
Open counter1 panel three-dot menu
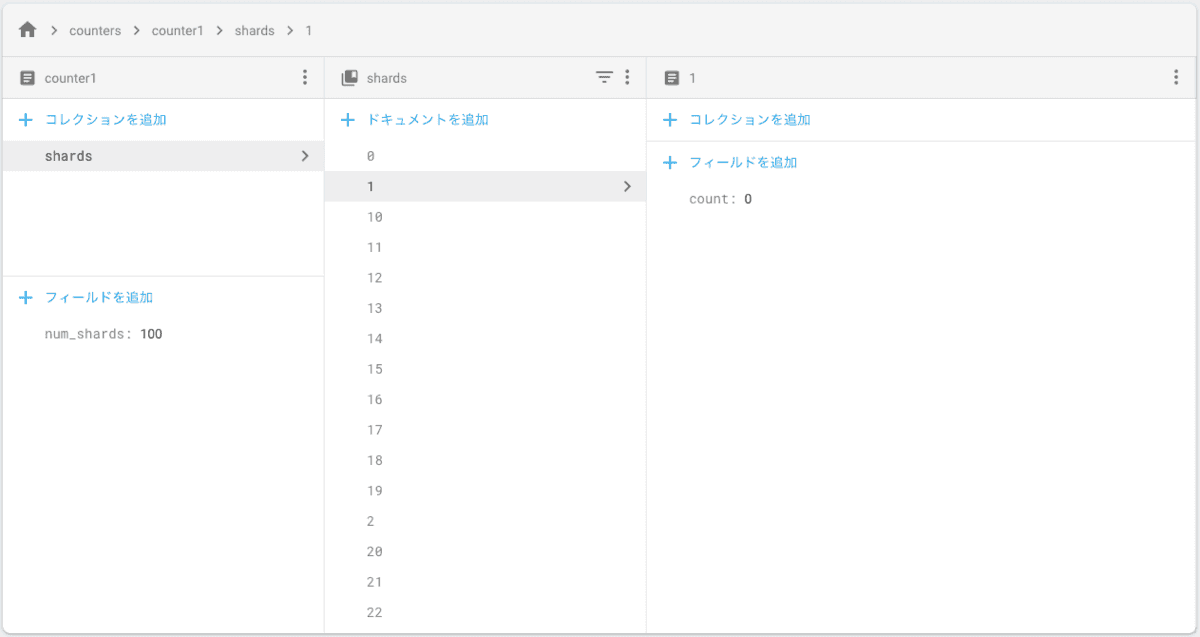(x=305, y=77)
